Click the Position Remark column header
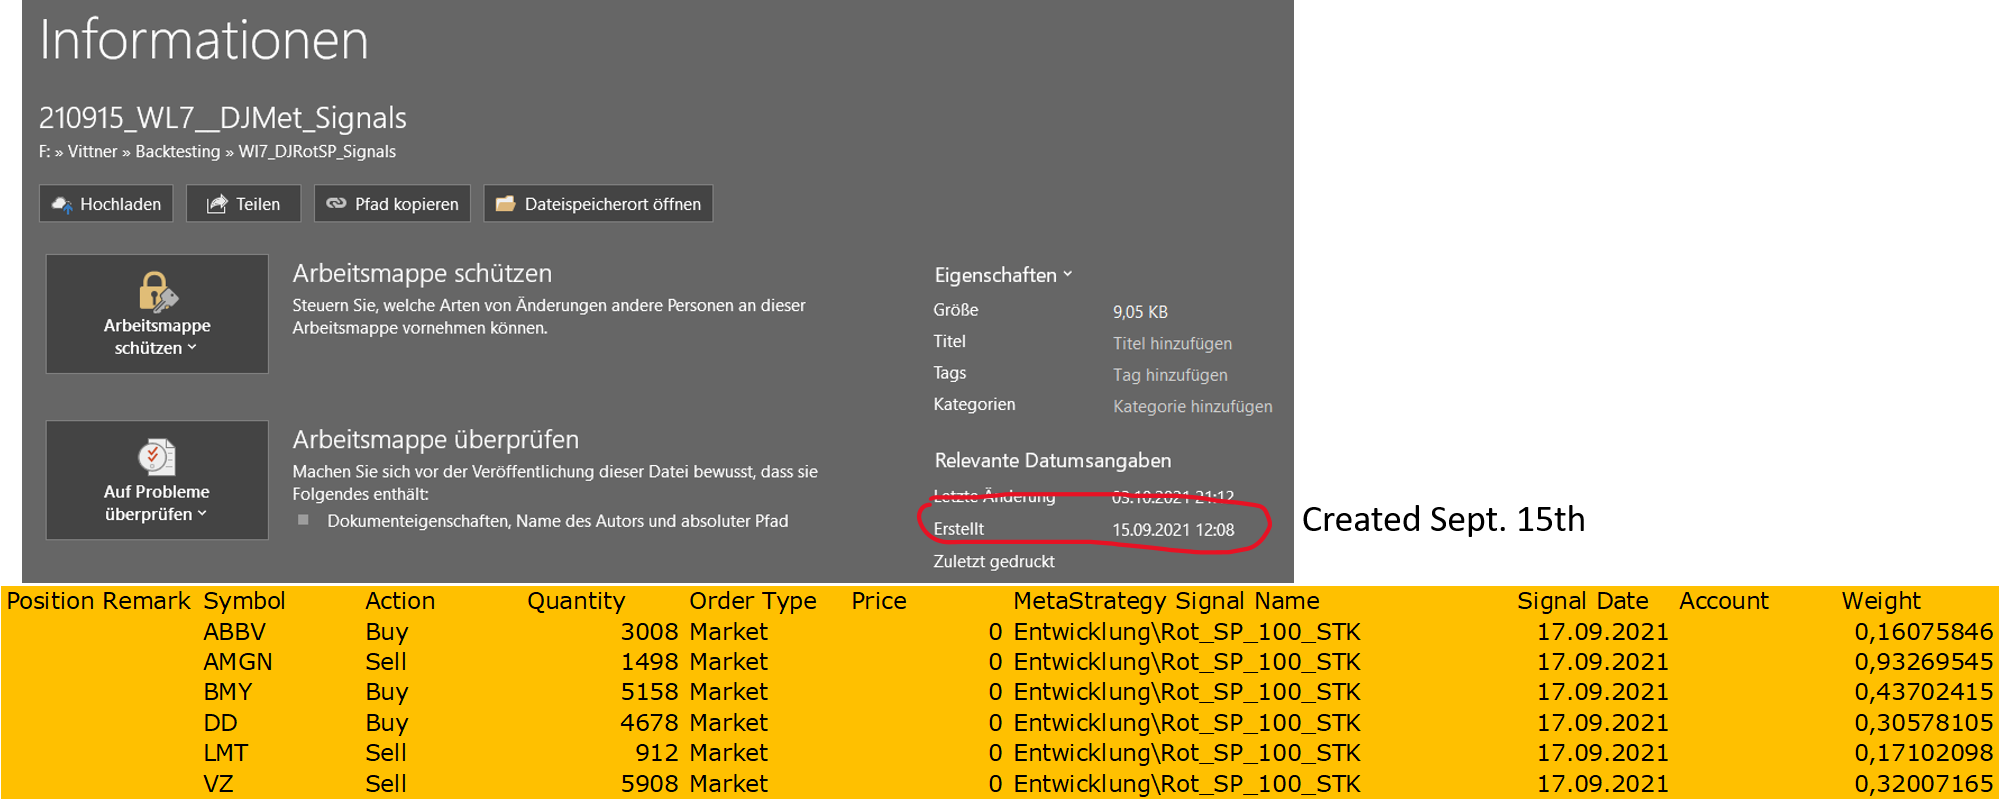The height and width of the screenshot is (800, 2000). click(98, 601)
